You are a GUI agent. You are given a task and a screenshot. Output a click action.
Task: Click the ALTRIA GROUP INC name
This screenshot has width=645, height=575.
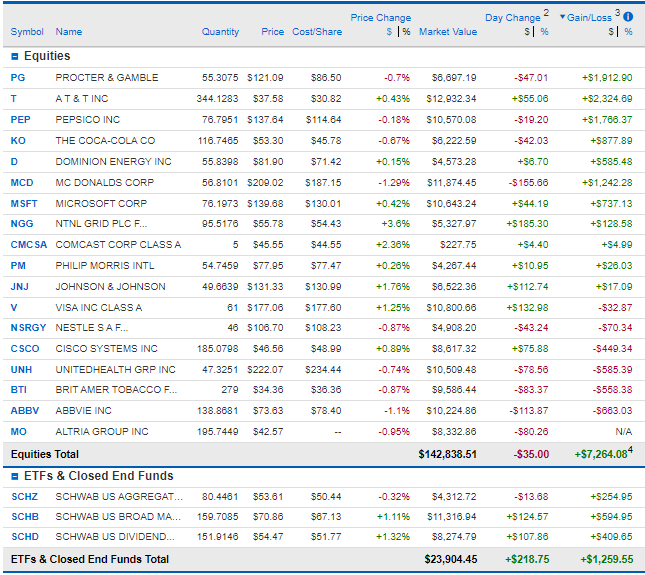(102, 432)
